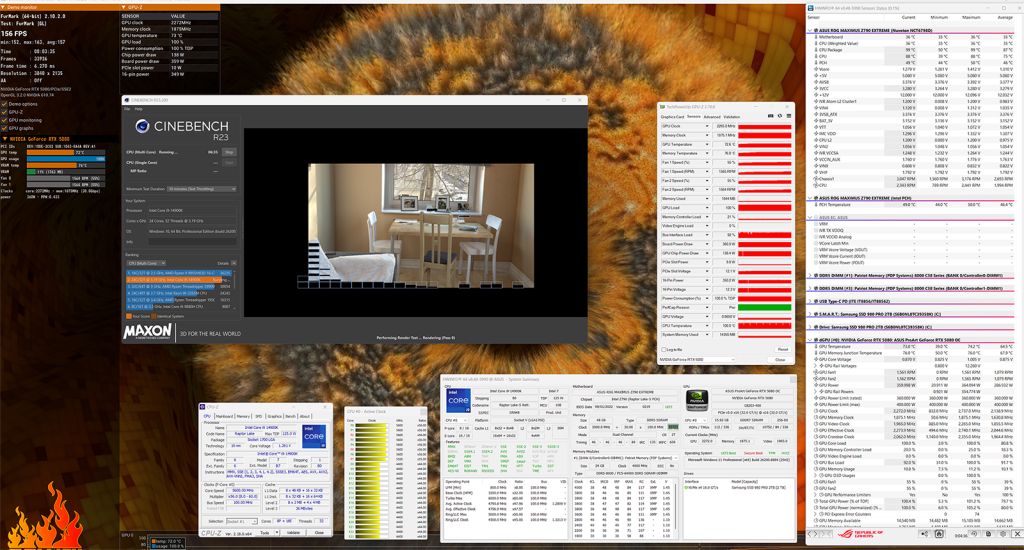Click the NVIDIA logo in HWiNFO System Summary
The width and height of the screenshot is (1024, 550).
click(x=697, y=399)
